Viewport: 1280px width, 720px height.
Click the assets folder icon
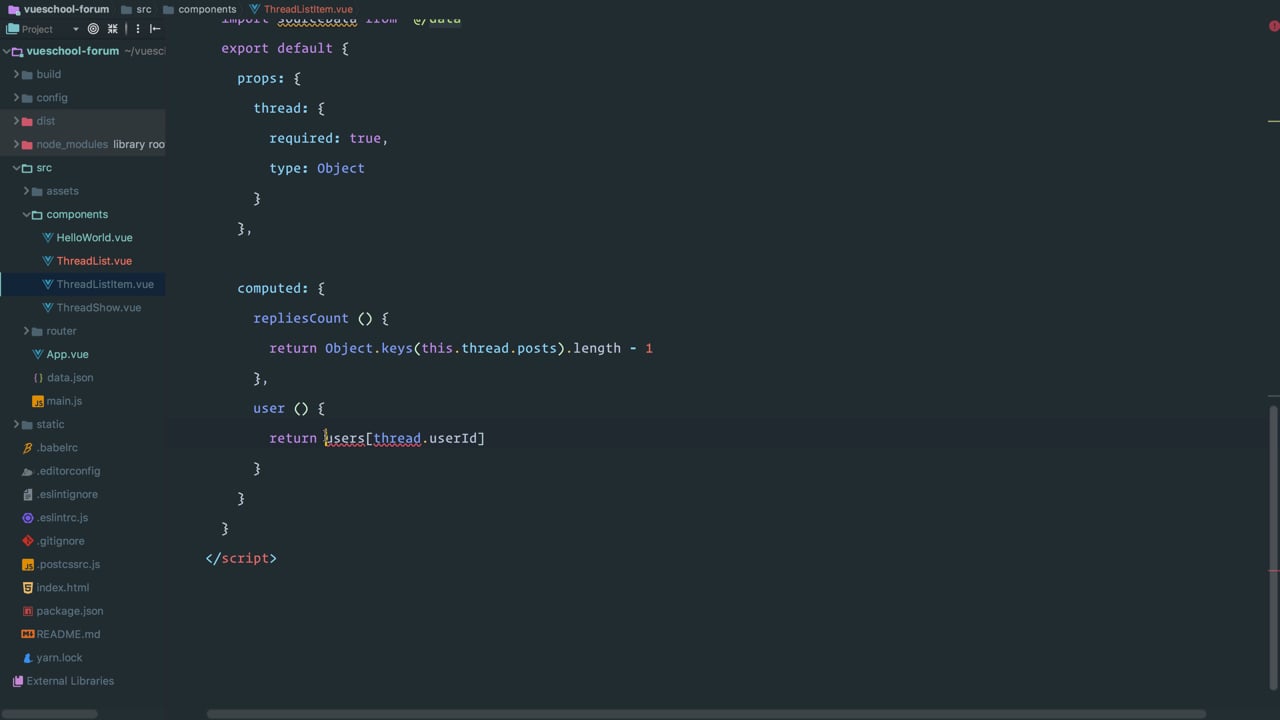tap(37, 191)
